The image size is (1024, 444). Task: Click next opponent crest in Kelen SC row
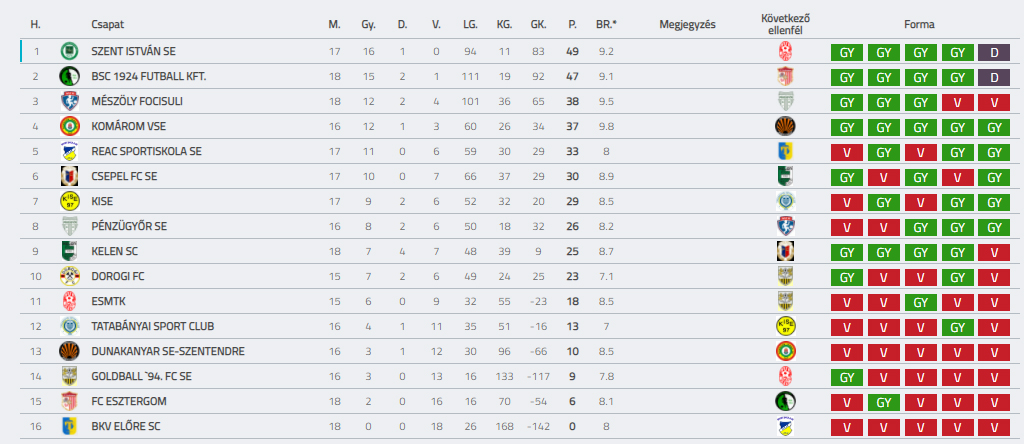785,251
